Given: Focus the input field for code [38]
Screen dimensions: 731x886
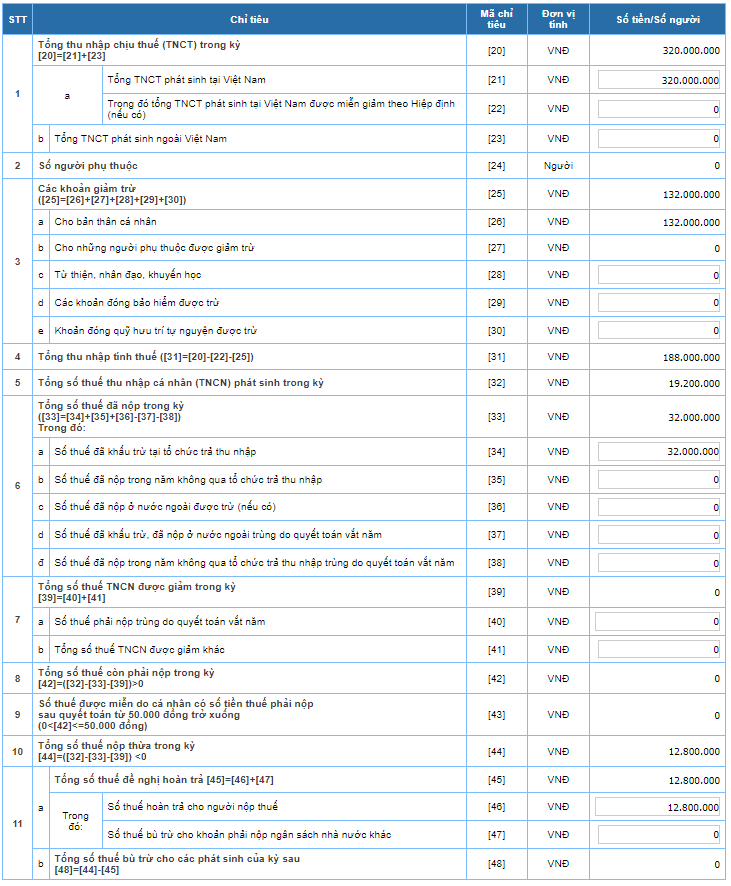Looking at the screenshot, I should point(659,563).
